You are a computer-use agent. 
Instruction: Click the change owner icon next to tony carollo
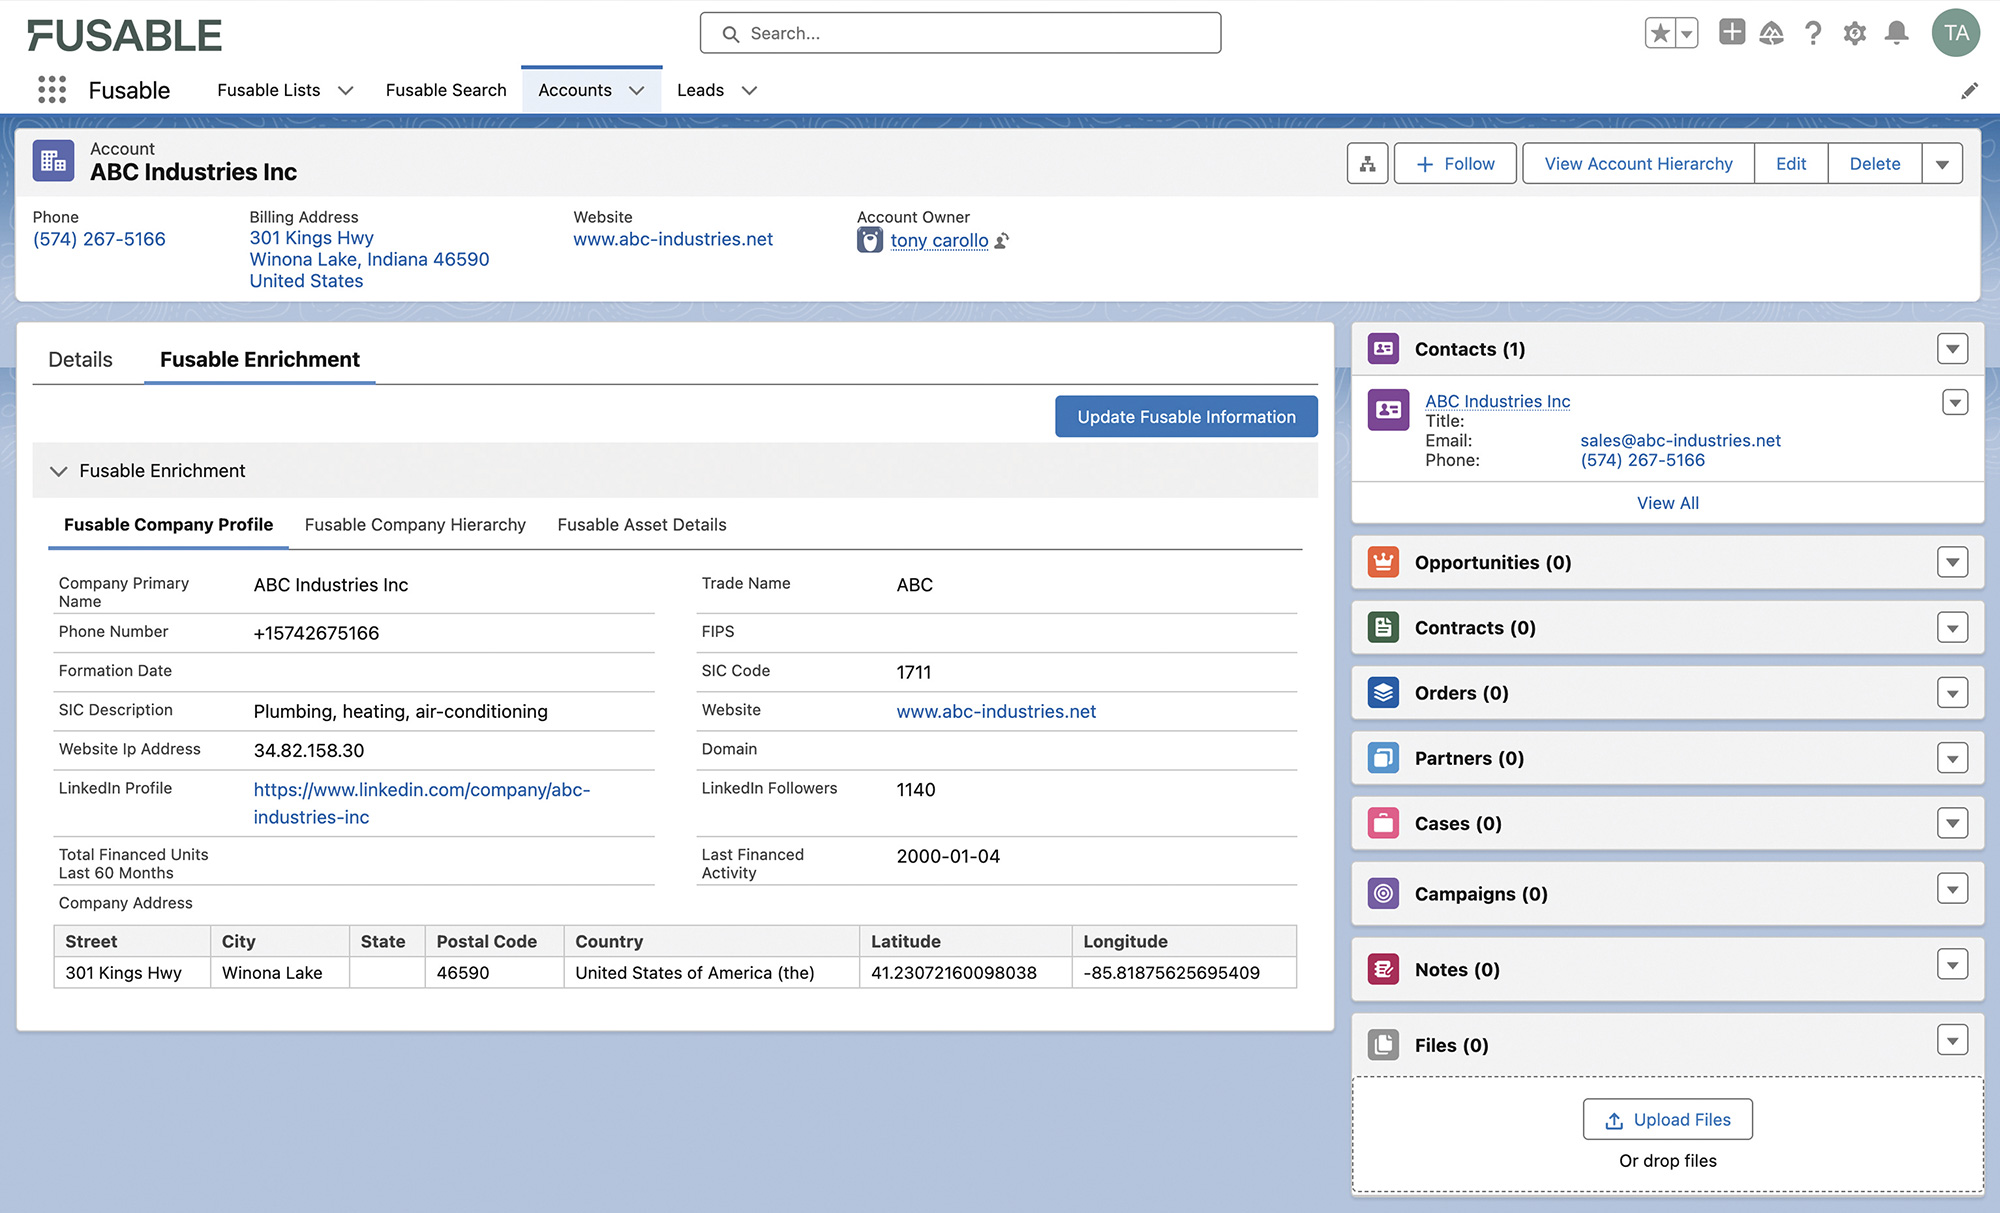click(1003, 240)
